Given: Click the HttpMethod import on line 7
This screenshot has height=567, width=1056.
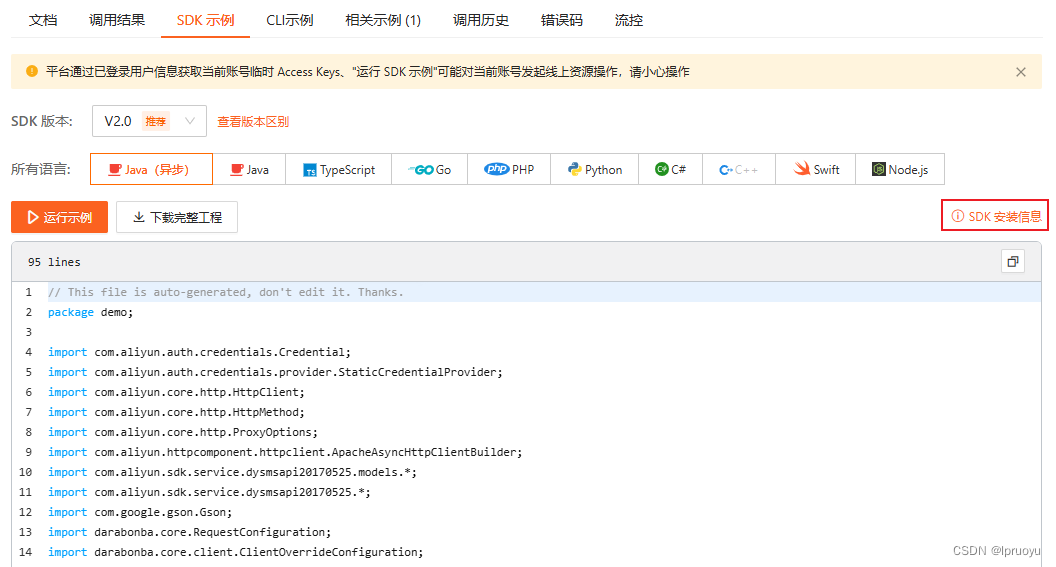Looking at the screenshot, I should tap(176, 412).
